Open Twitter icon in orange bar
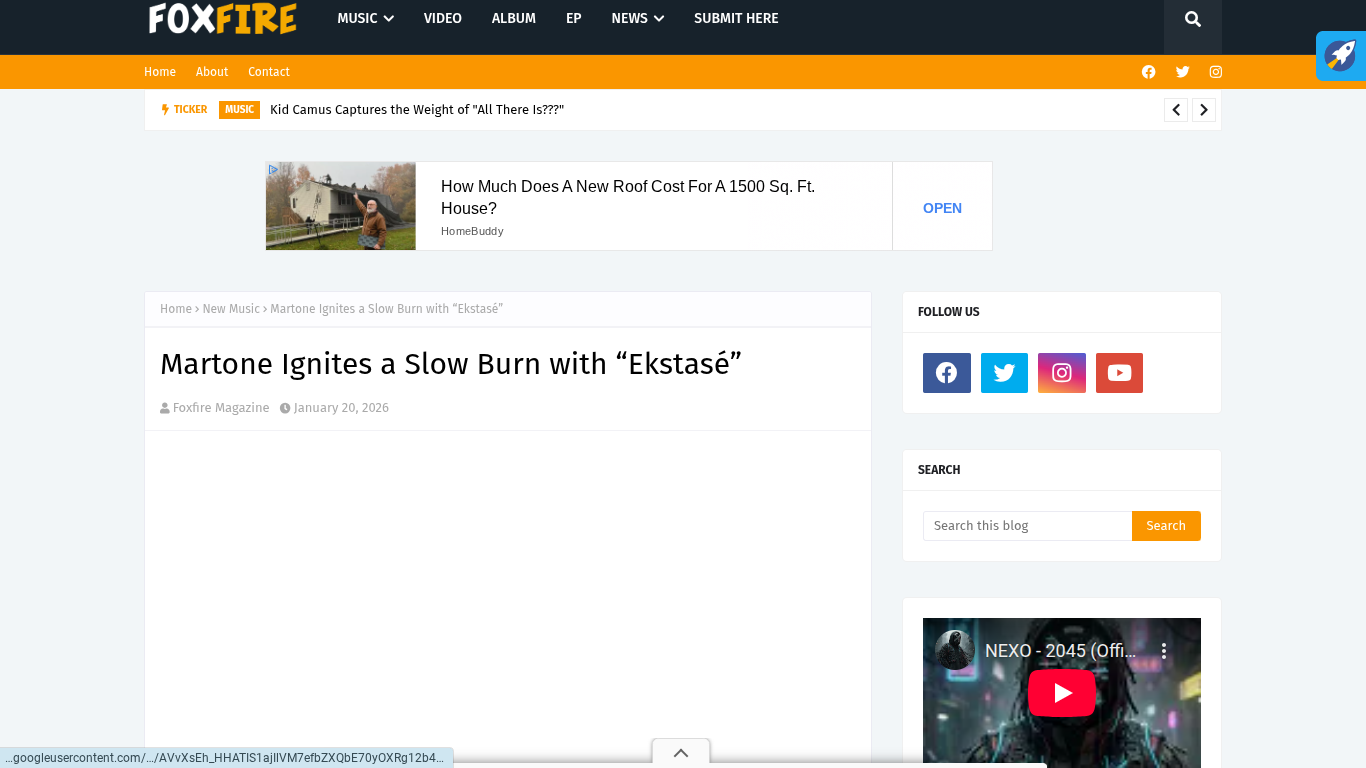This screenshot has height=768, width=1366. tap(1182, 72)
